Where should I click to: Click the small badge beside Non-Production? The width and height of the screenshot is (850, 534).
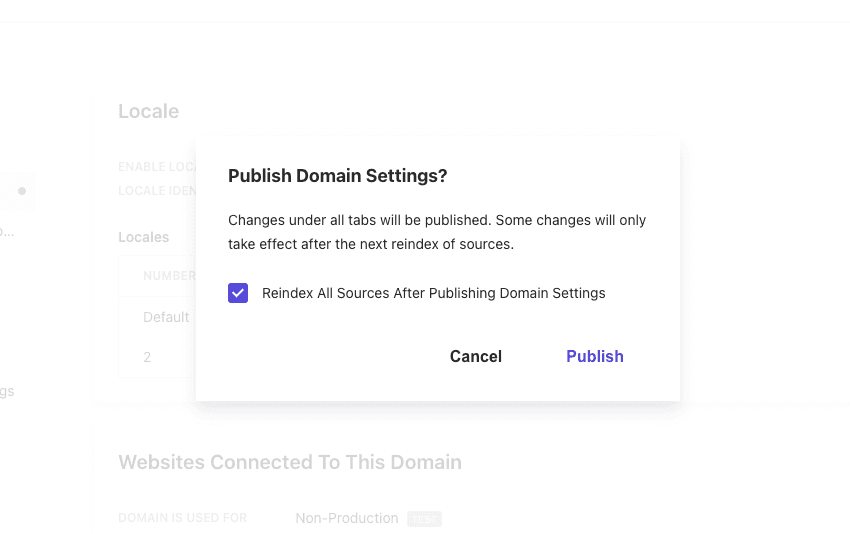(424, 519)
